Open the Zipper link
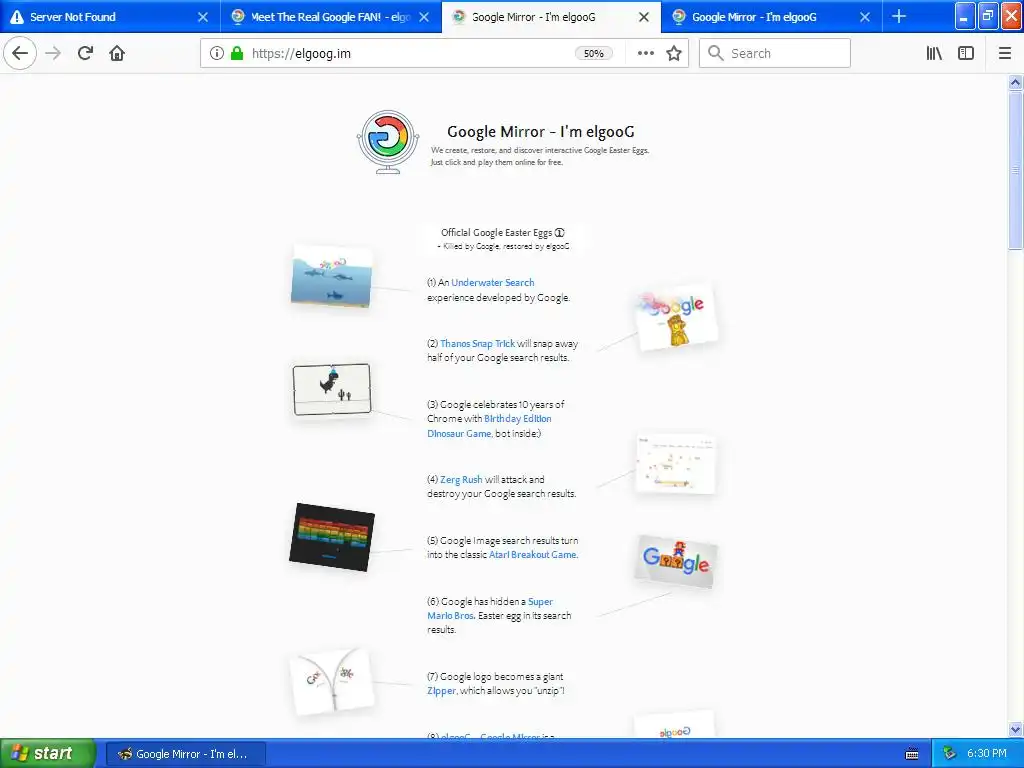The height and width of the screenshot is (768, 1024). click(441, 690)
